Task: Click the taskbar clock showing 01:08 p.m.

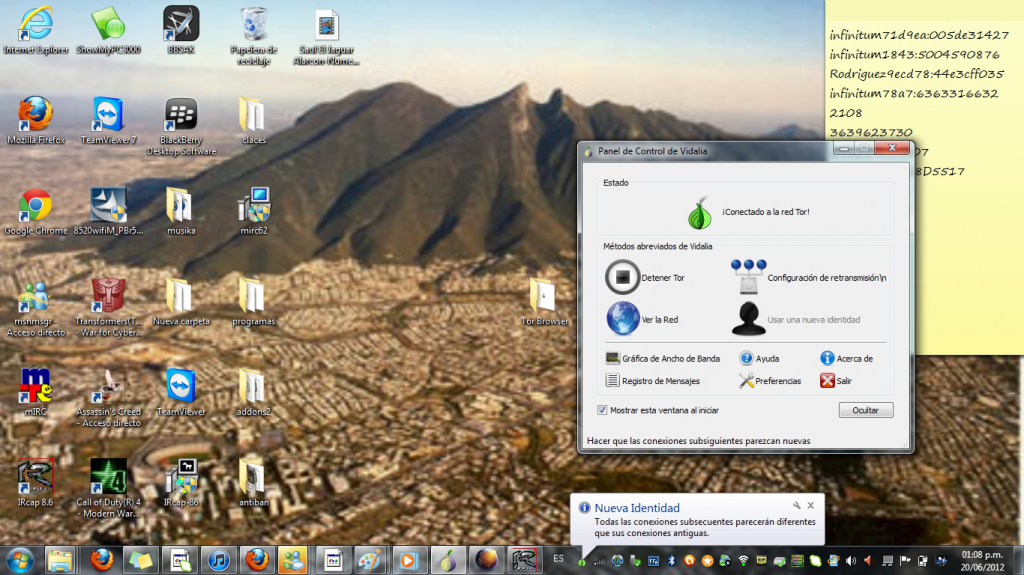Action: [x=981, y=559]
